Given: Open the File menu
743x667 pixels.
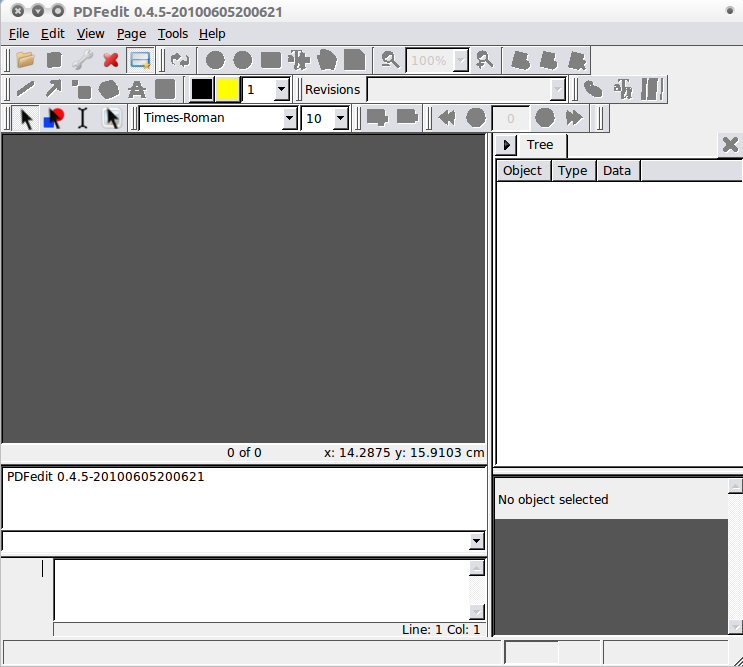Looking at the screenshot, I should 19,34.
